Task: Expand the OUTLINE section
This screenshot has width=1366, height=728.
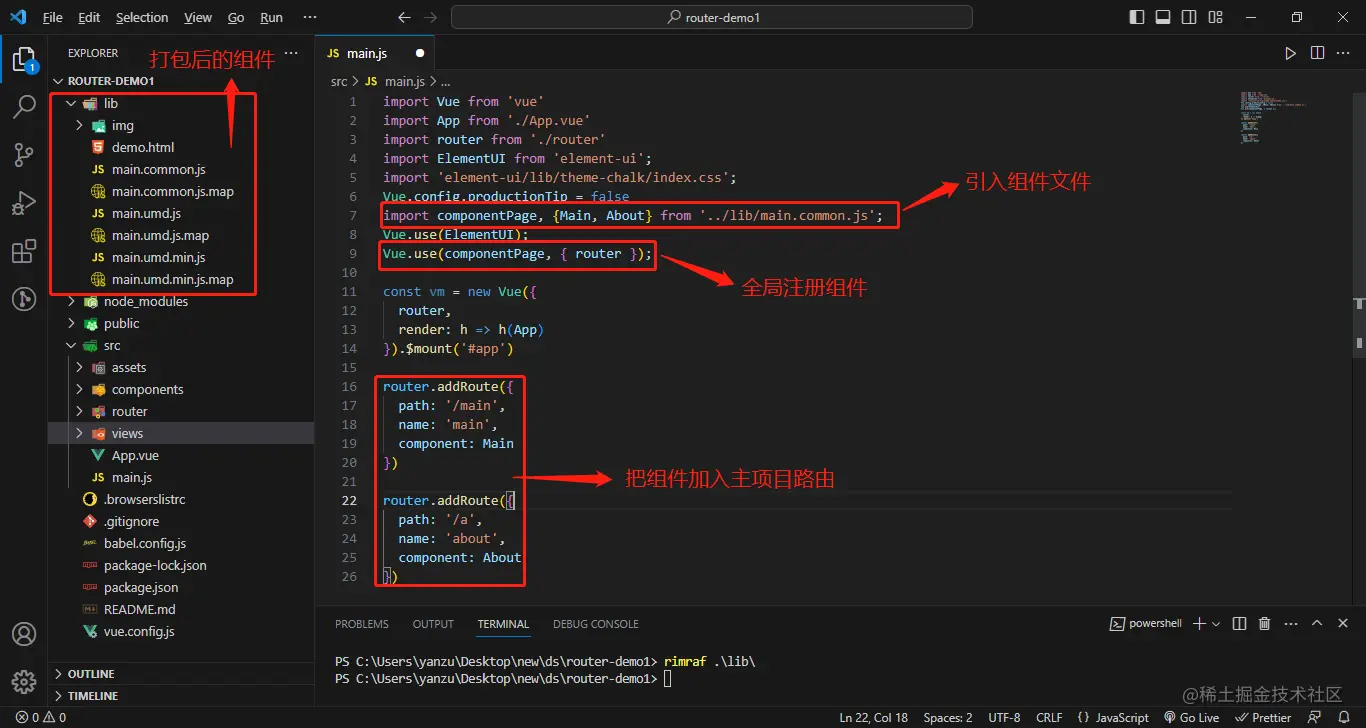Action: tap(181, 674)
